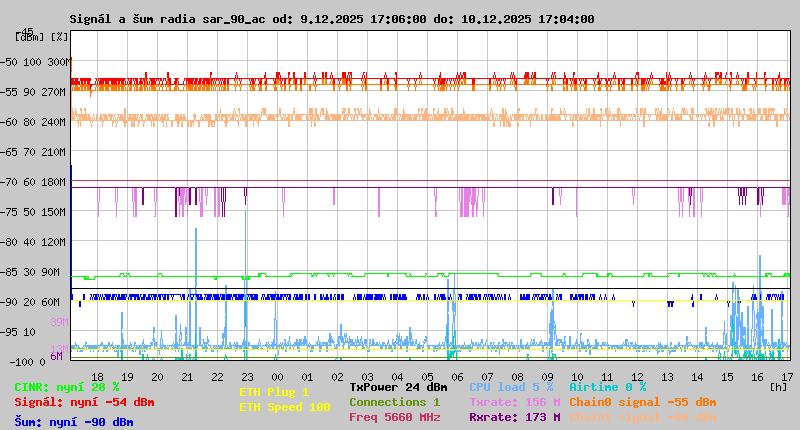Click the Rxrate 173 M legend entry
Viewport: 800px width, 430px height.
514,417
